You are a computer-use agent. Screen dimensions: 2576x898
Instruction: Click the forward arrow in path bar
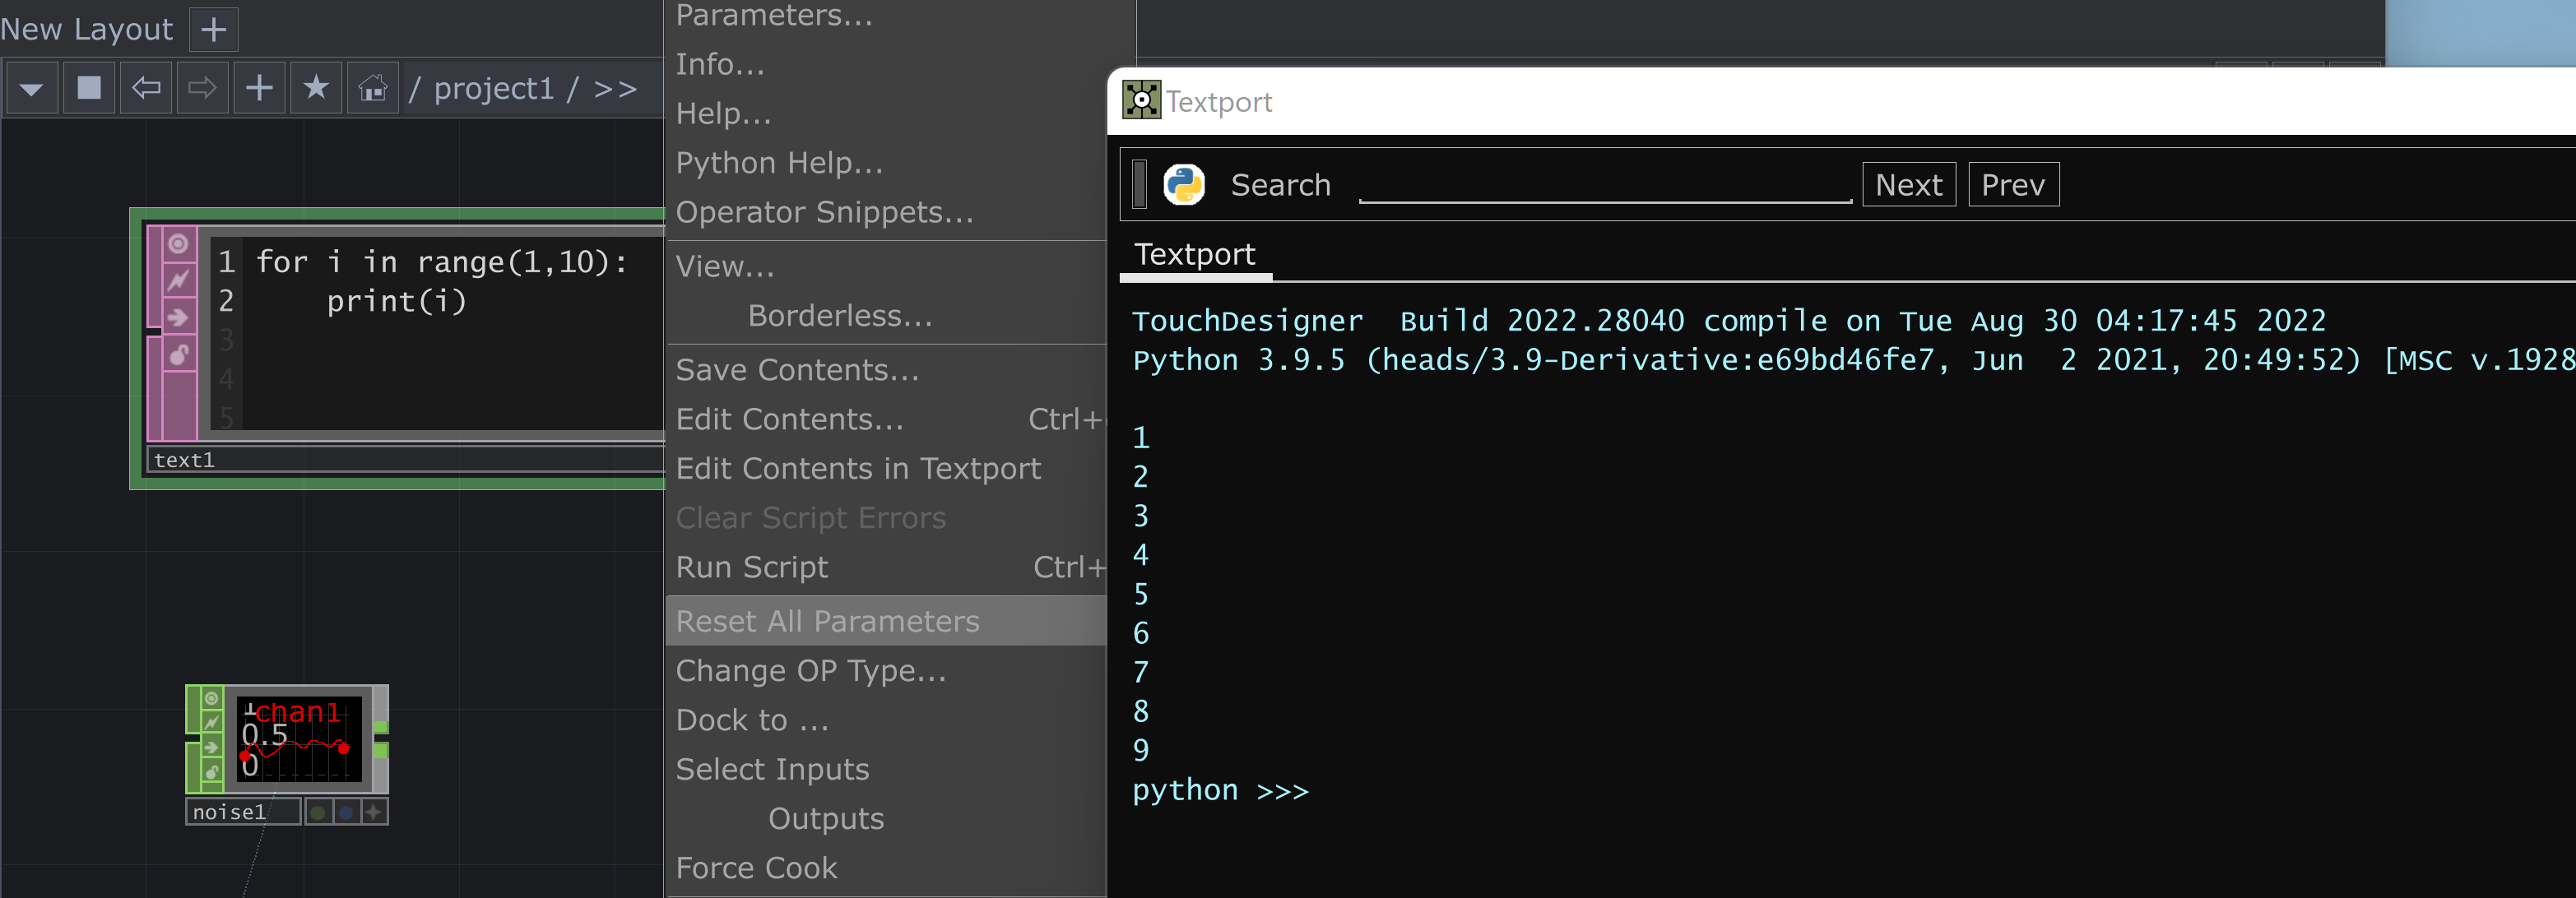coord(202,88)
